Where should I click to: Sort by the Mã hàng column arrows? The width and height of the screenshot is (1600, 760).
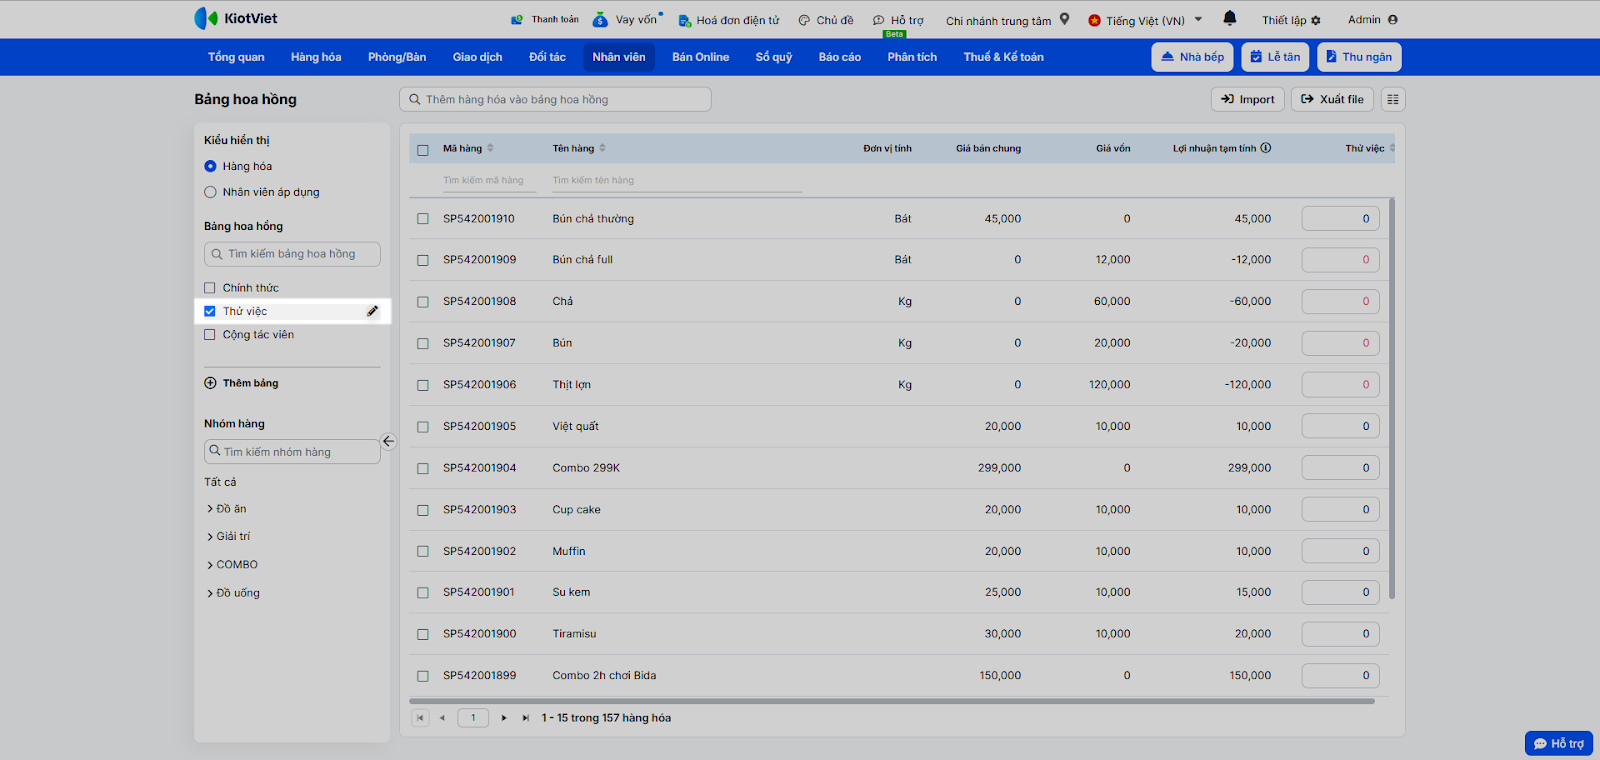(490, 148)
